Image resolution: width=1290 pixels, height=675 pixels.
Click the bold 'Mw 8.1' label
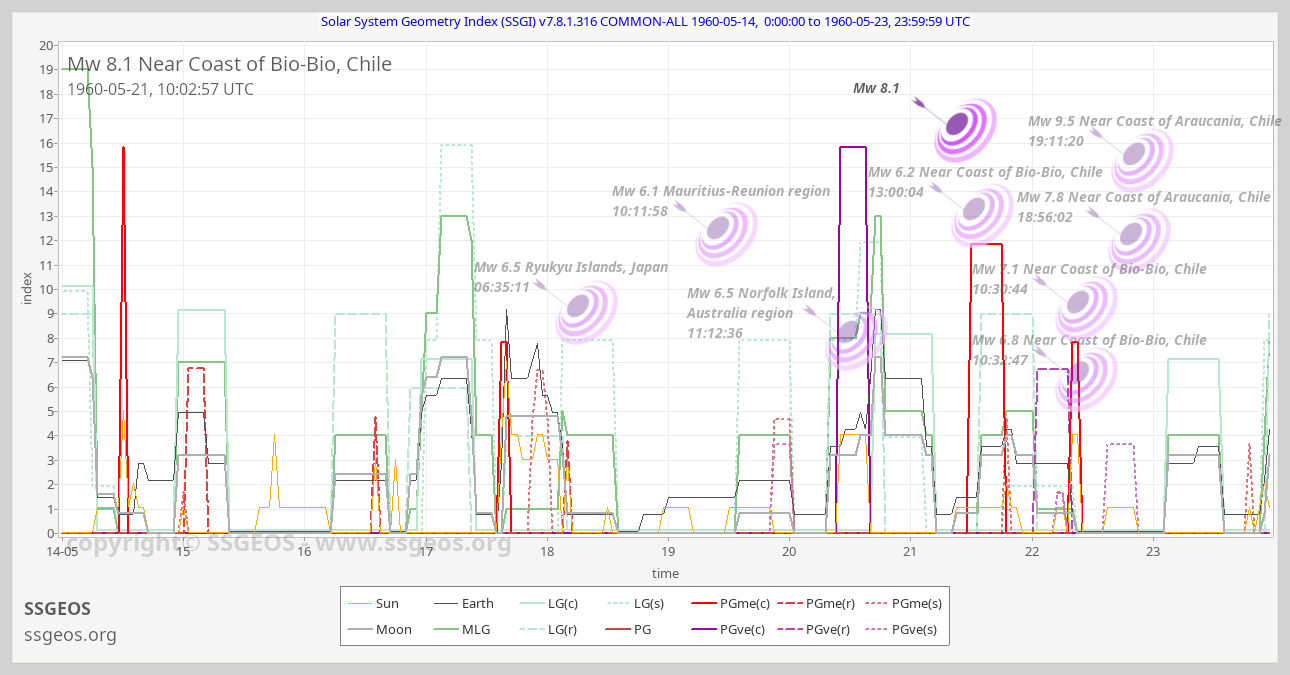[876, 88]
